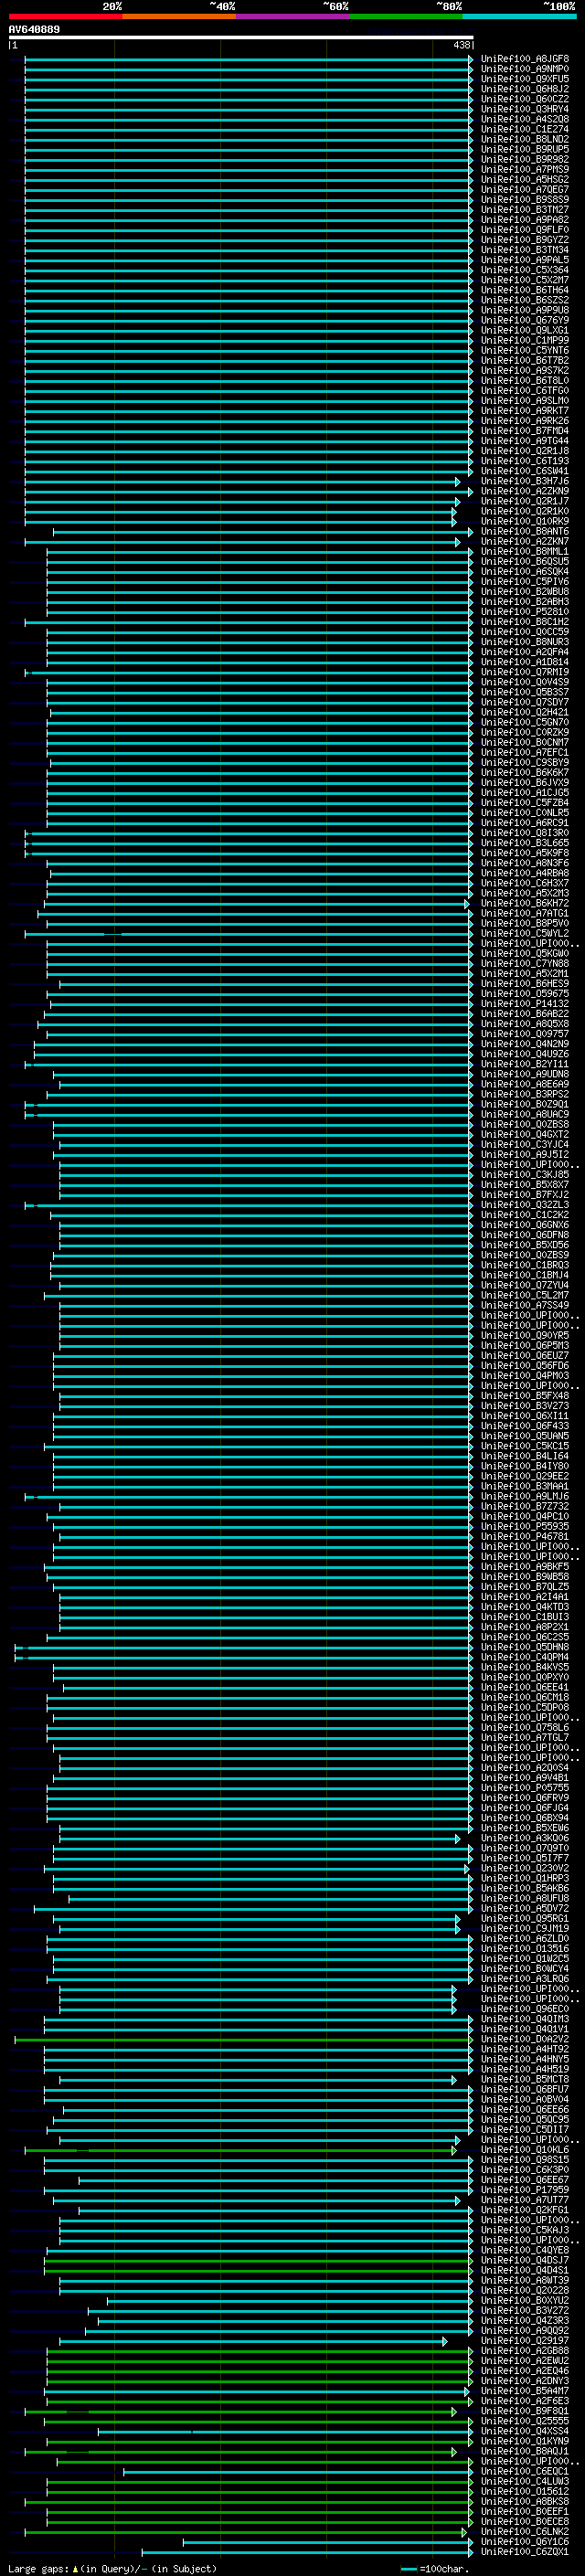
Task: Select hit label UniRef100_A9UDN8
Action: tap(525, 1074)
